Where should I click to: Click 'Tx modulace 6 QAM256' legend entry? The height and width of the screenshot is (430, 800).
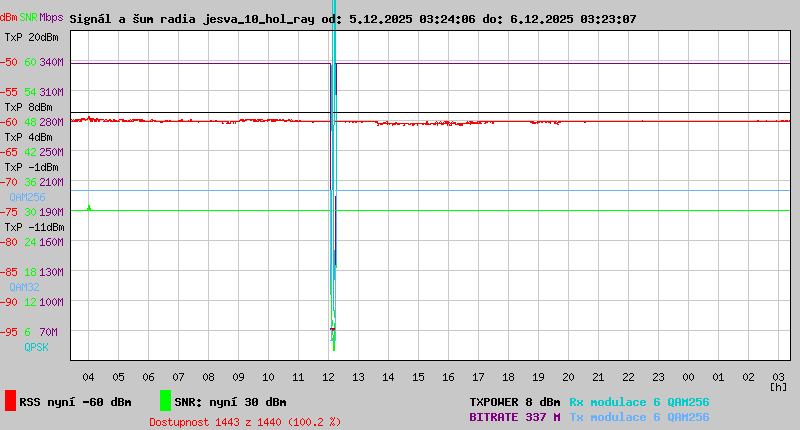[x=639, y=417]
